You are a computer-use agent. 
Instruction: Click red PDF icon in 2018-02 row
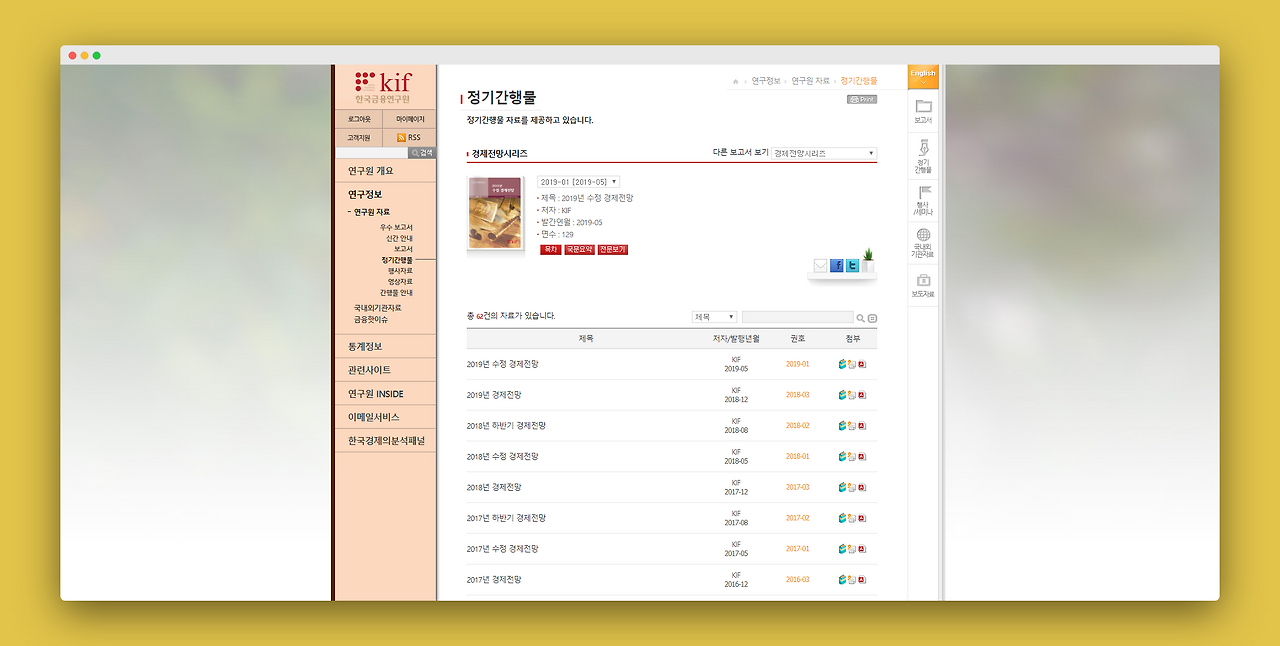(x=862, y=426)
